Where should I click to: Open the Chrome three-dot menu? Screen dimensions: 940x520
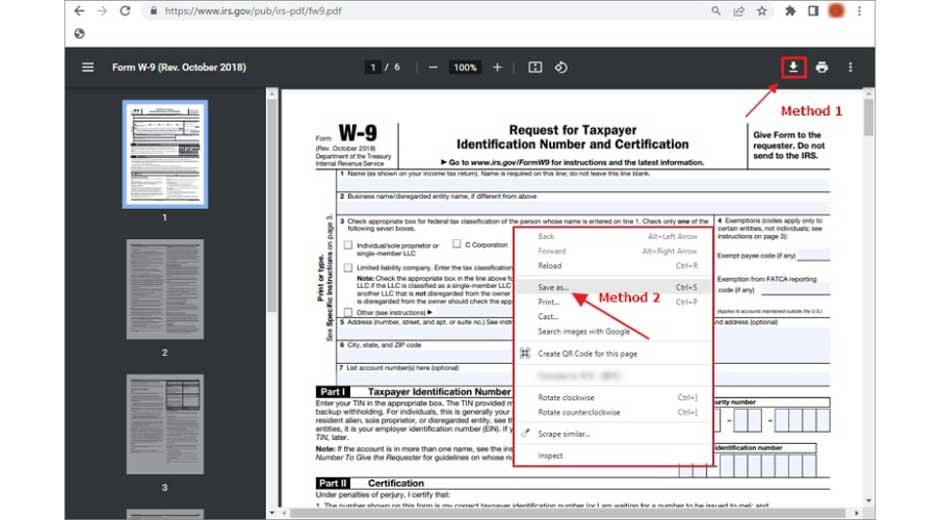860,11
